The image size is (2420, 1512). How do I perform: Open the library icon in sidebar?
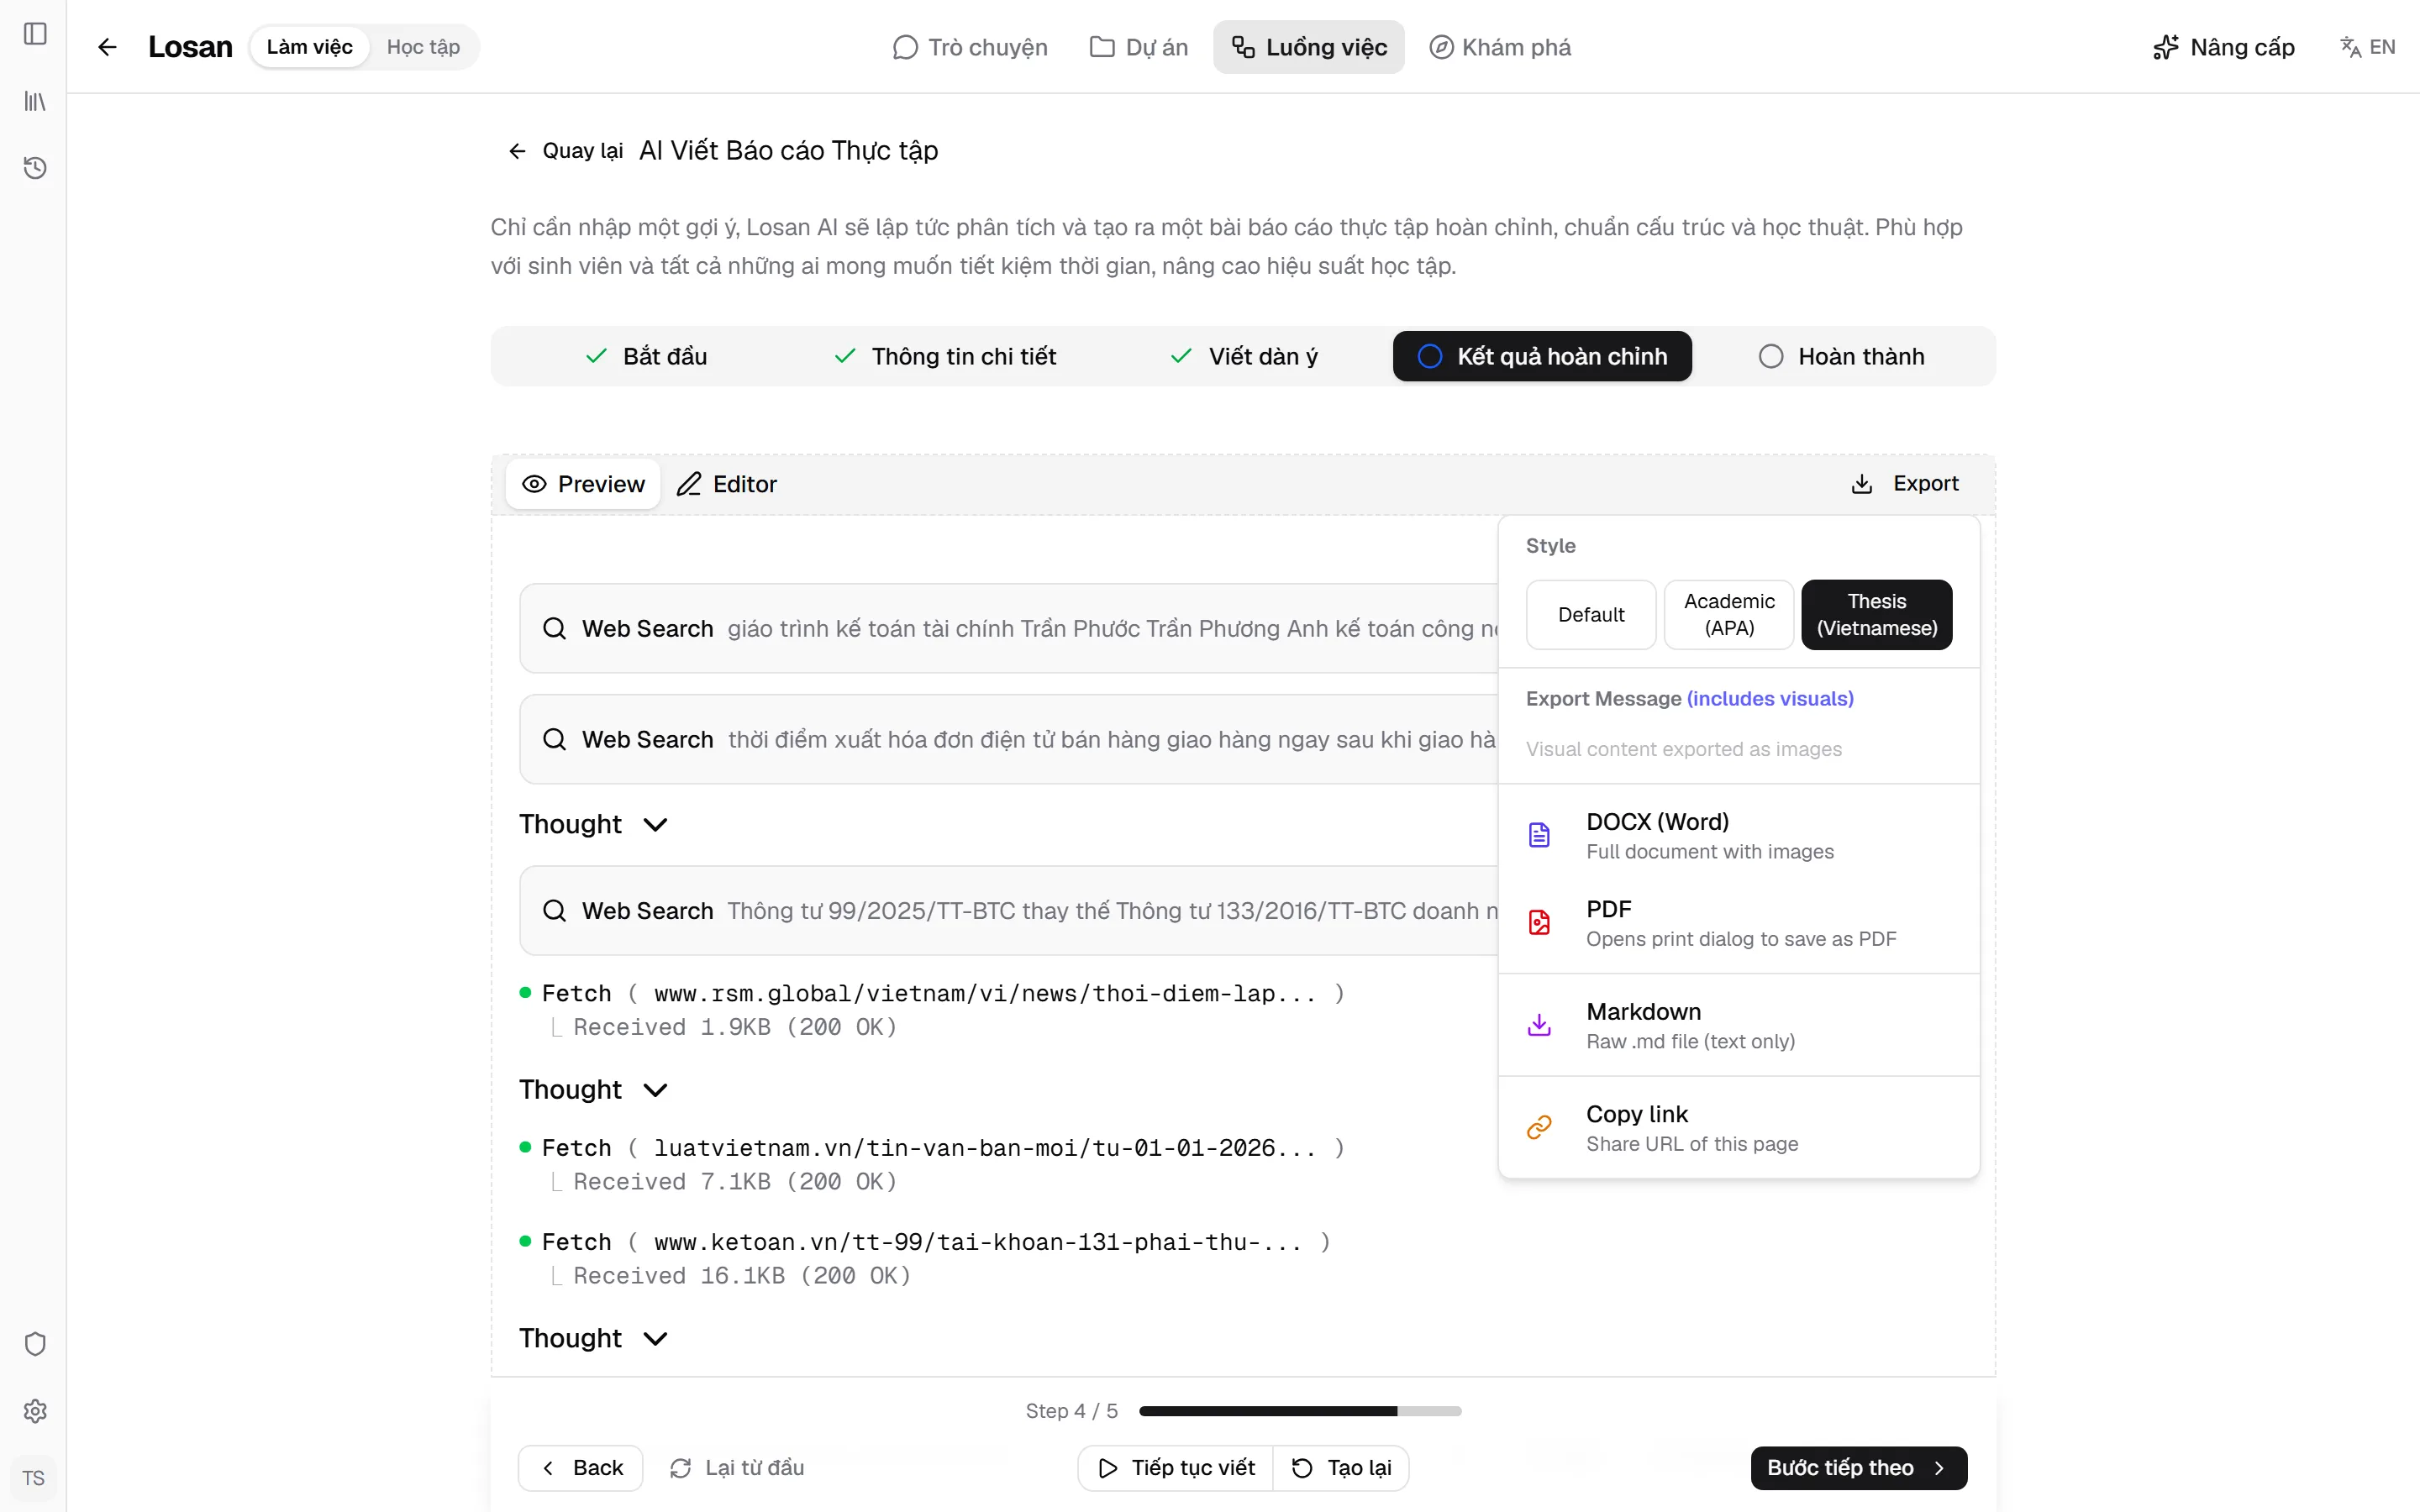point(35,101)
